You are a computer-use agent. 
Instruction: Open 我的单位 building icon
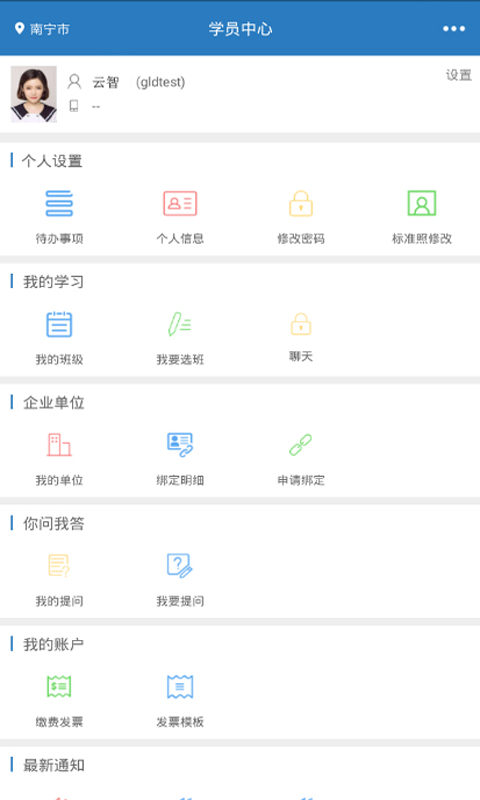59,445
